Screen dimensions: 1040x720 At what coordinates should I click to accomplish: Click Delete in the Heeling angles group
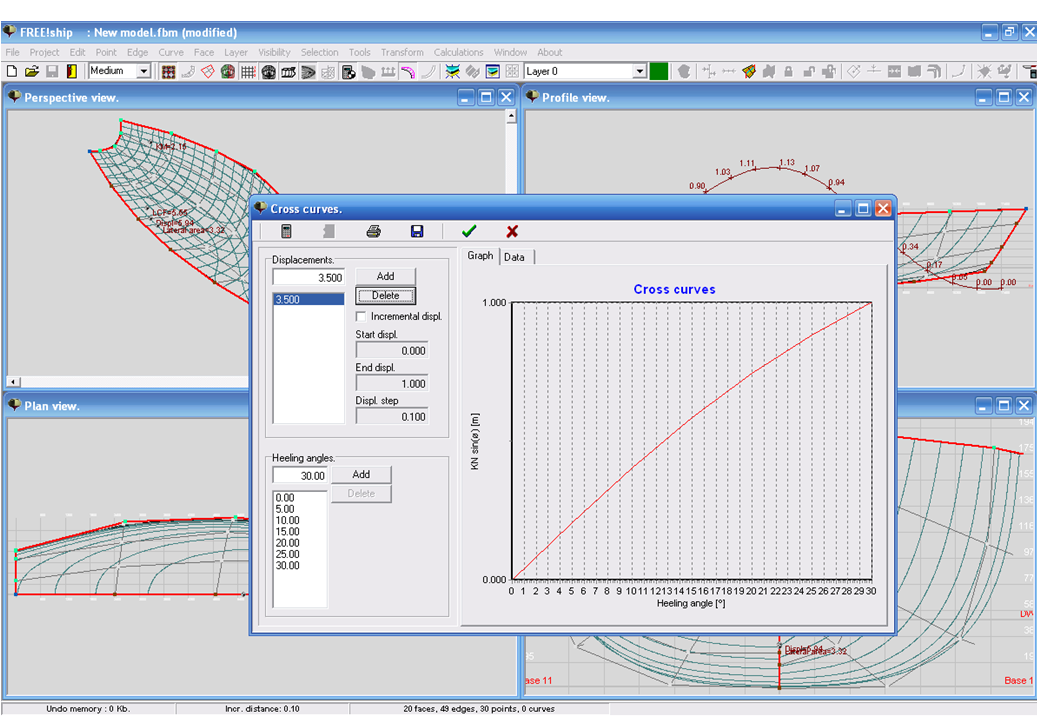361,494
